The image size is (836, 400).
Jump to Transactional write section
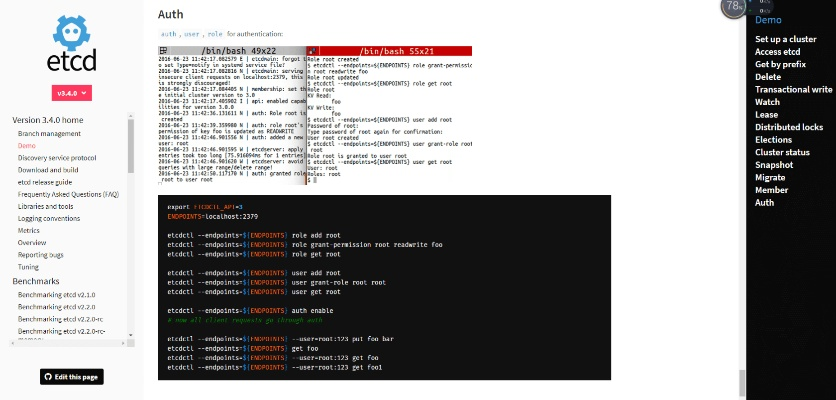[793, 89]
